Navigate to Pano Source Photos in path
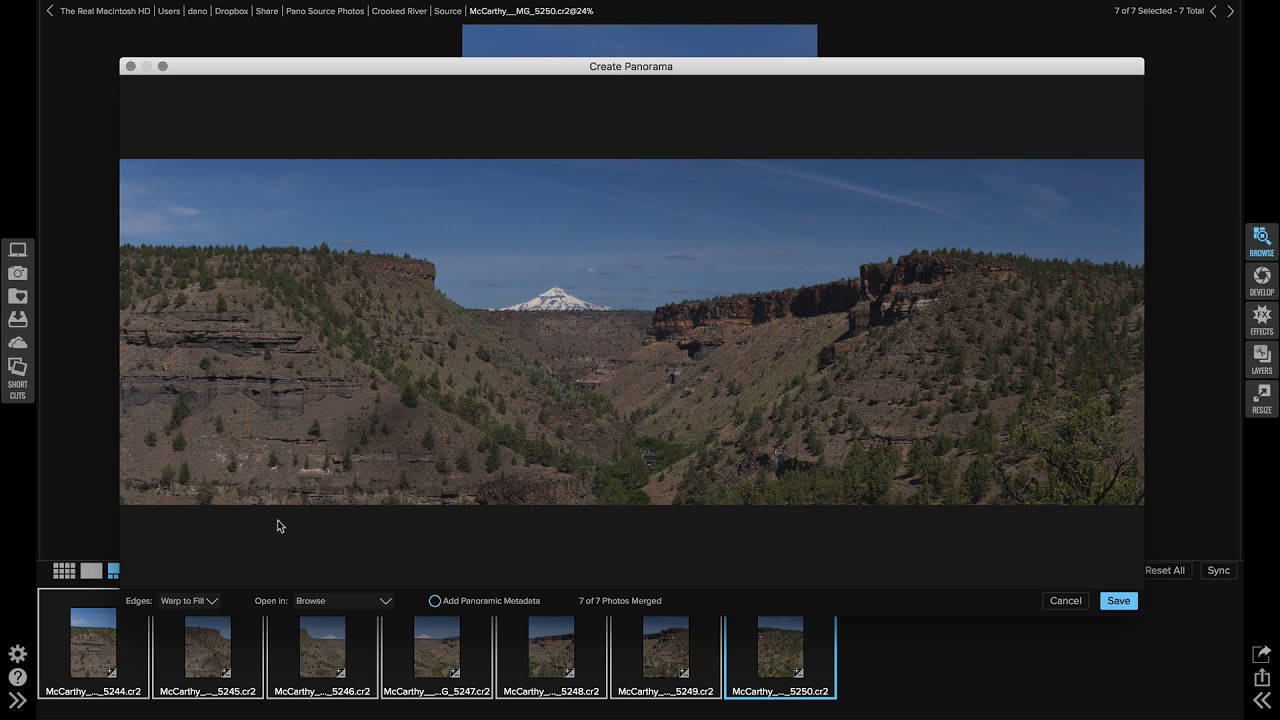Image resolution: width=1280 pixels, height=720 pixels. [x=325, y=11]
